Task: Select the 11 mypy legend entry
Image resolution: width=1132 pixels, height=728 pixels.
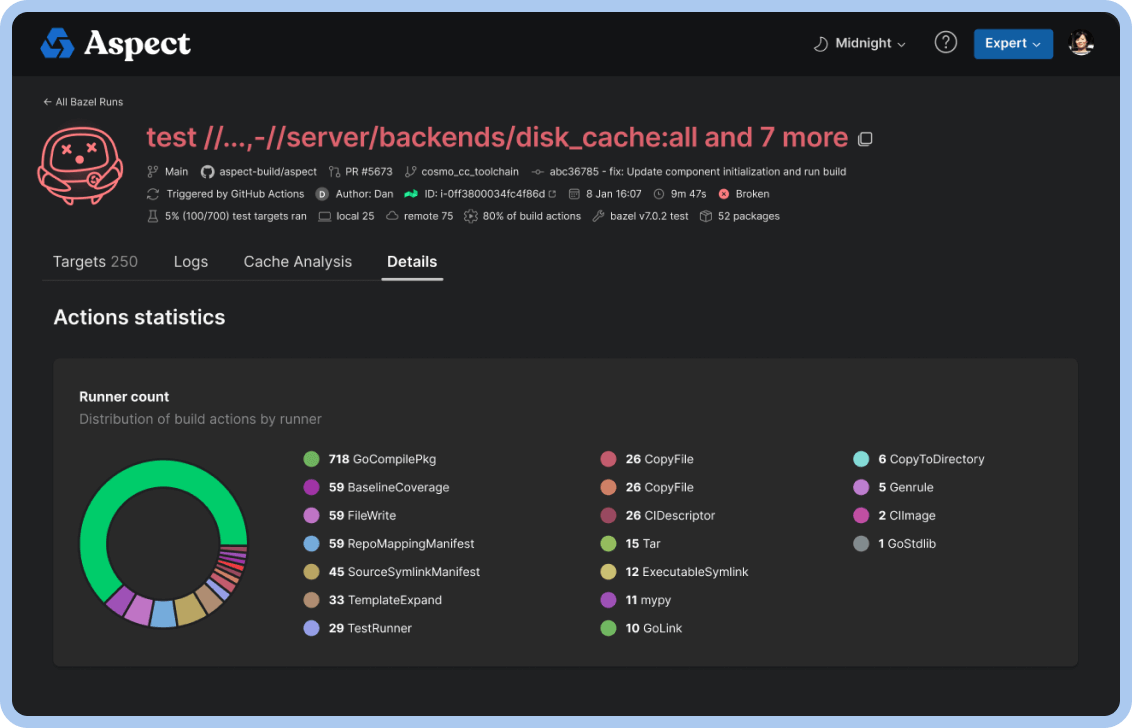Action: pos(635,600)
